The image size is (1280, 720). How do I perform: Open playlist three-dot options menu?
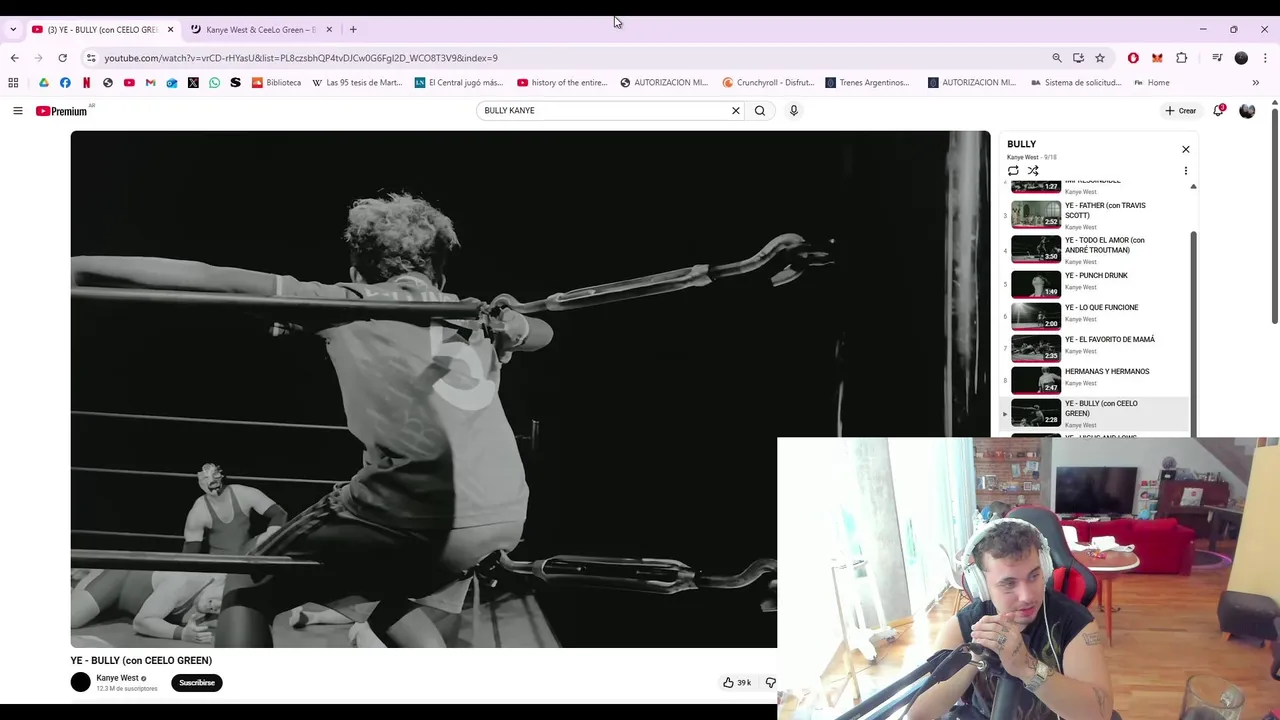(x=1186, y=171)
